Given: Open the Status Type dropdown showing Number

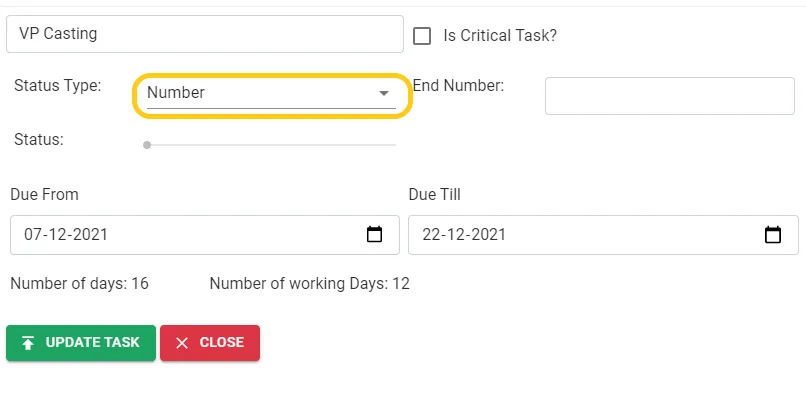Looking at the screenshot, I should (x=260, y=93).
